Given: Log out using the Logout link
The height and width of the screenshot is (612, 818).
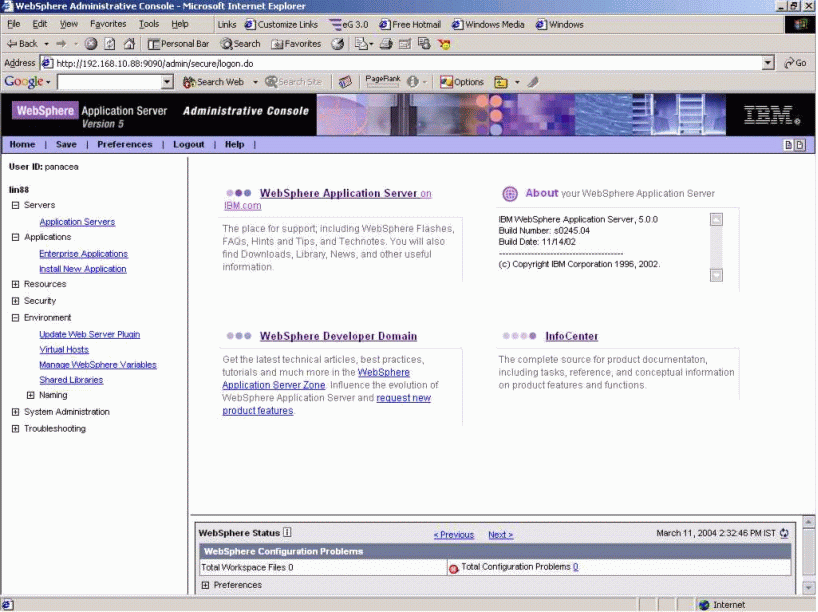Looking at the screenshot, I should (x=189, y=145).
